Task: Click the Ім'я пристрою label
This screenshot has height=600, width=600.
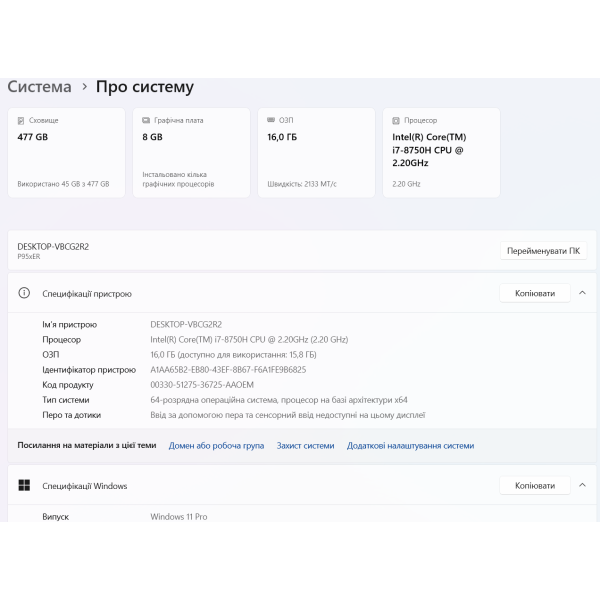Action: pos(70,324)
